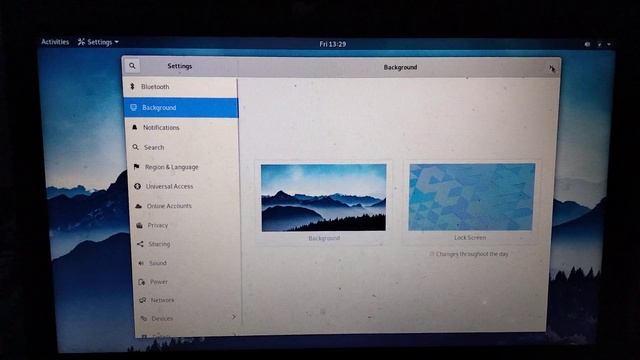Click the Universal Access icon
The height and width of the screenshot is (360, 640).
point(138,186)
